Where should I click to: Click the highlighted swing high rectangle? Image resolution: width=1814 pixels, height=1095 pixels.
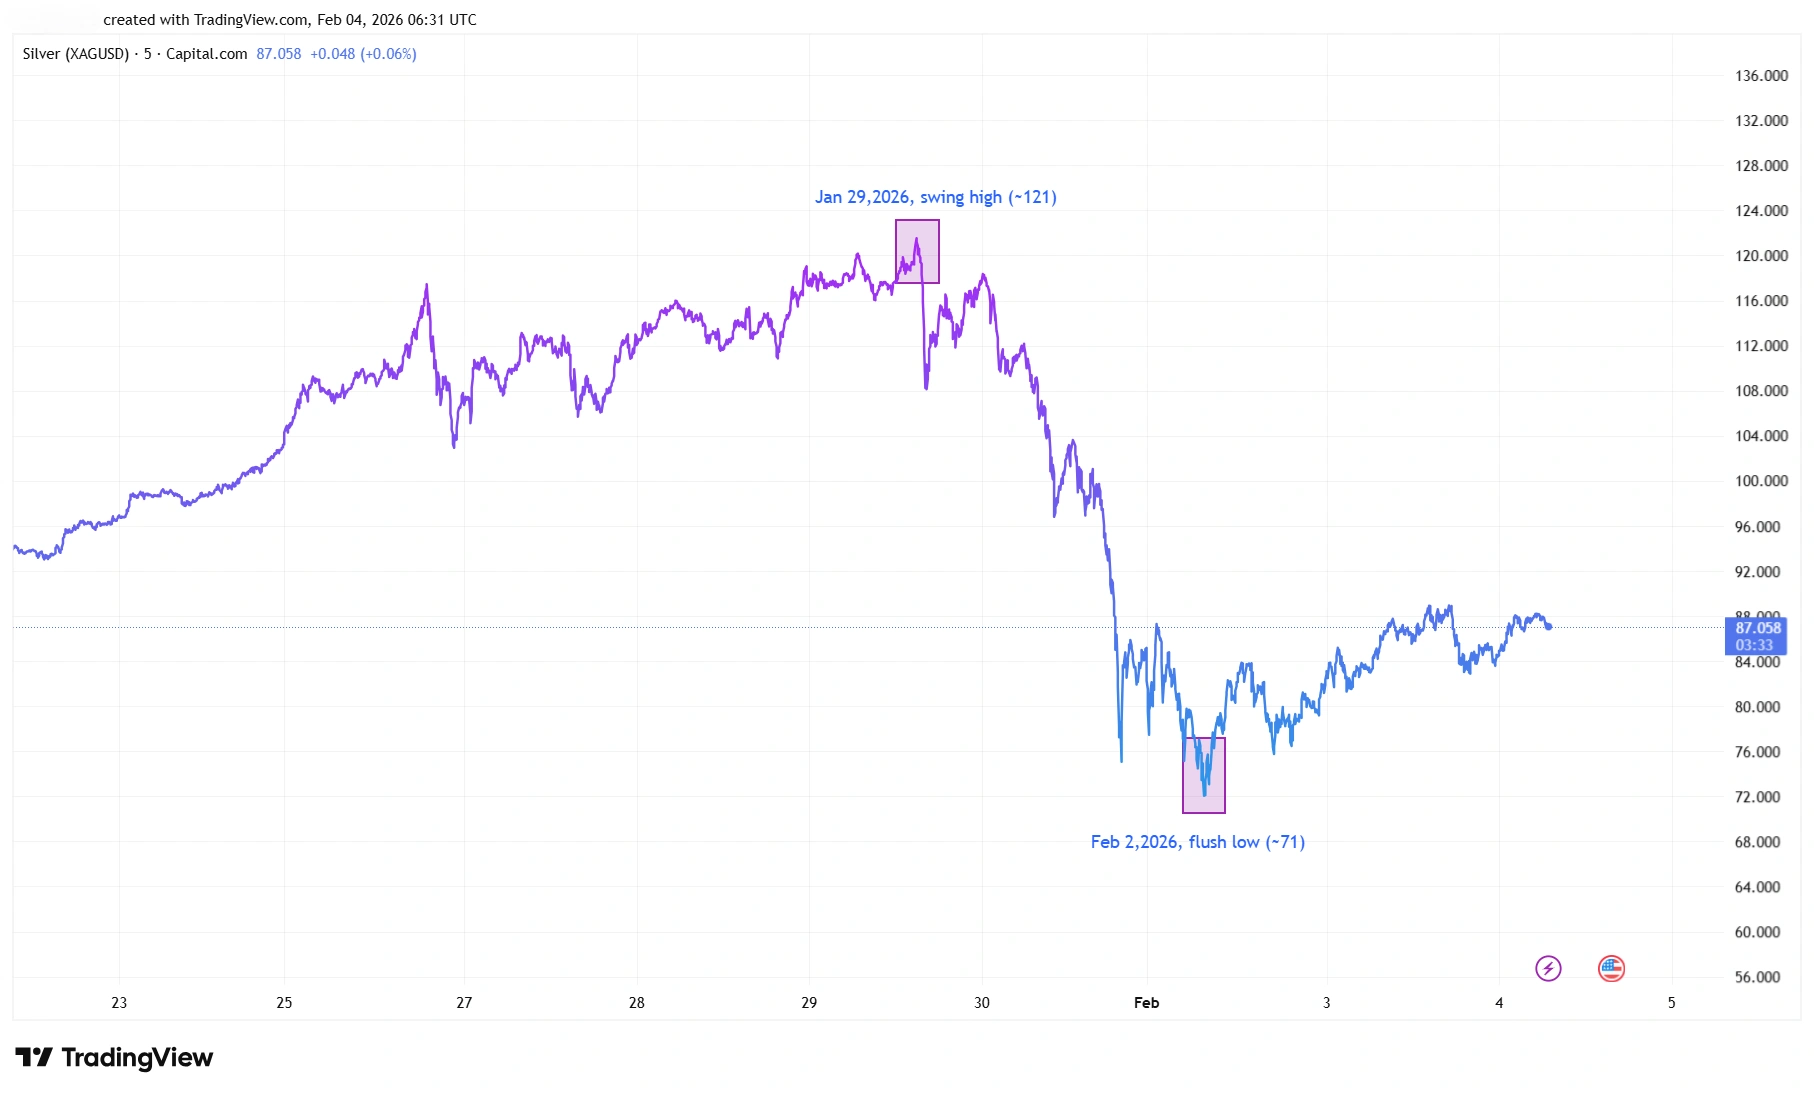917,251
